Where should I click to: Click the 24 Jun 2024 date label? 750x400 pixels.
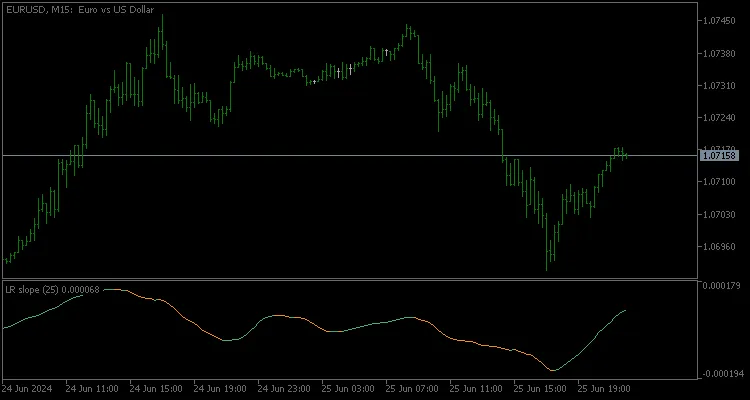tap(27, 387)
